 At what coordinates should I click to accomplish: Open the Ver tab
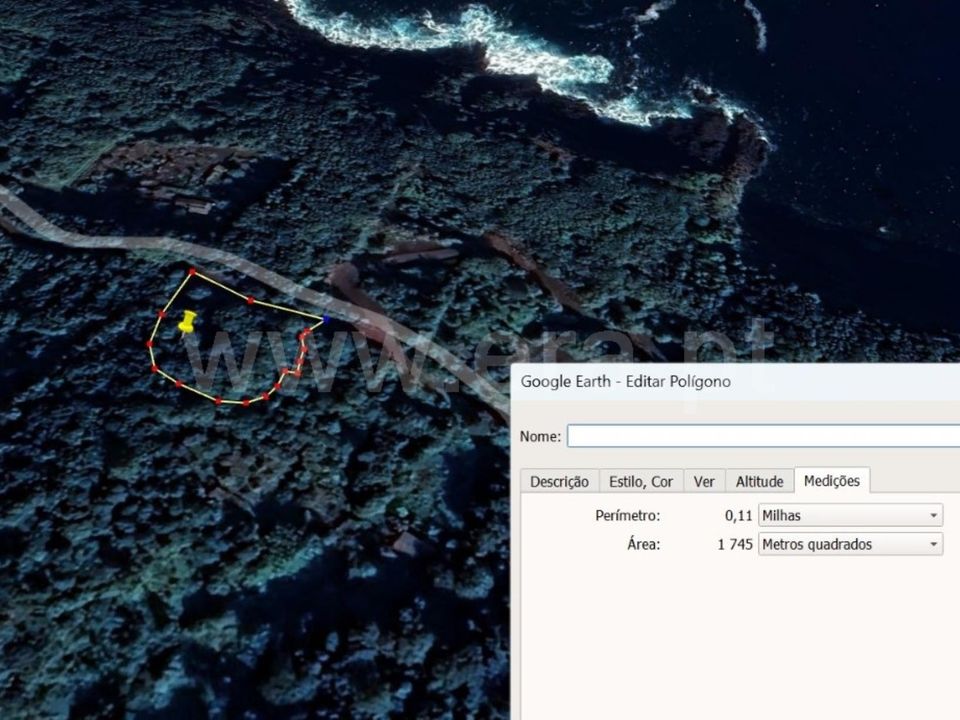pyautogui.click(x=704, y=481)
